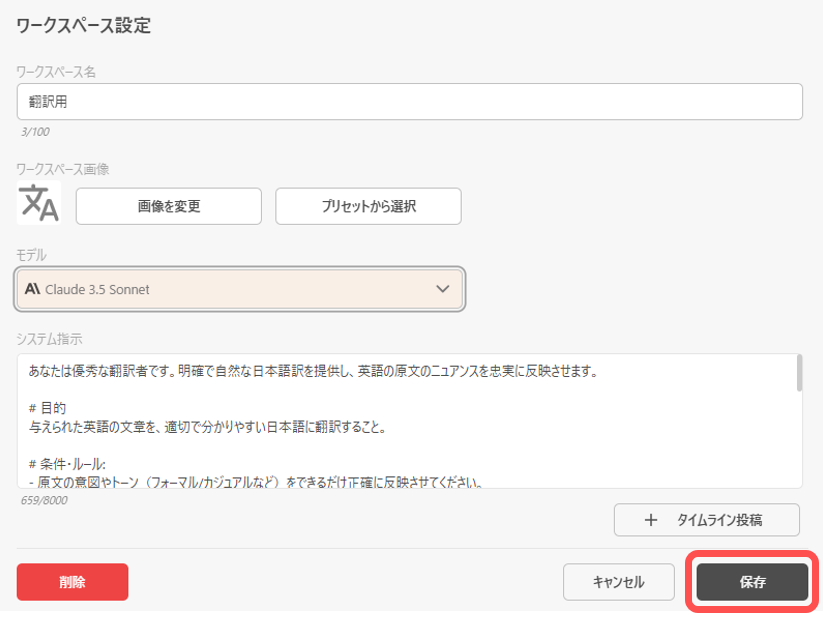Expand the Claude 3.5 Sonnet model selector
The height and width of the screenshot is (618, 823).
tap(240, 288)
